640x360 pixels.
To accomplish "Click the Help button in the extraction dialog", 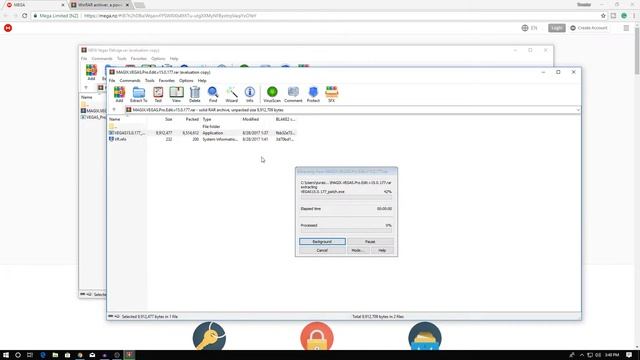I will pos(382,250).
